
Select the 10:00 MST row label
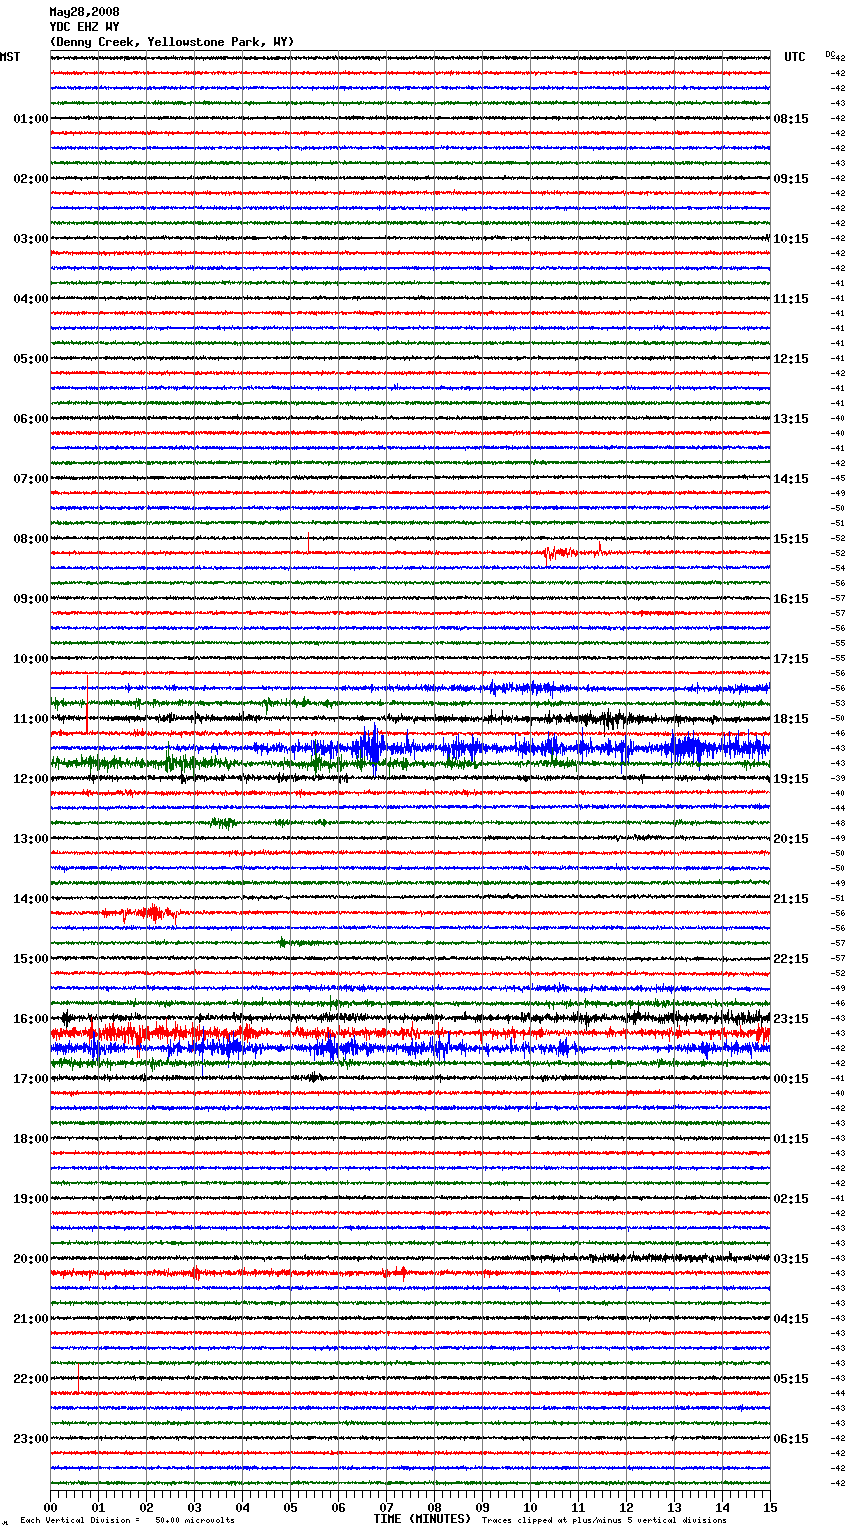click(31, 659)
